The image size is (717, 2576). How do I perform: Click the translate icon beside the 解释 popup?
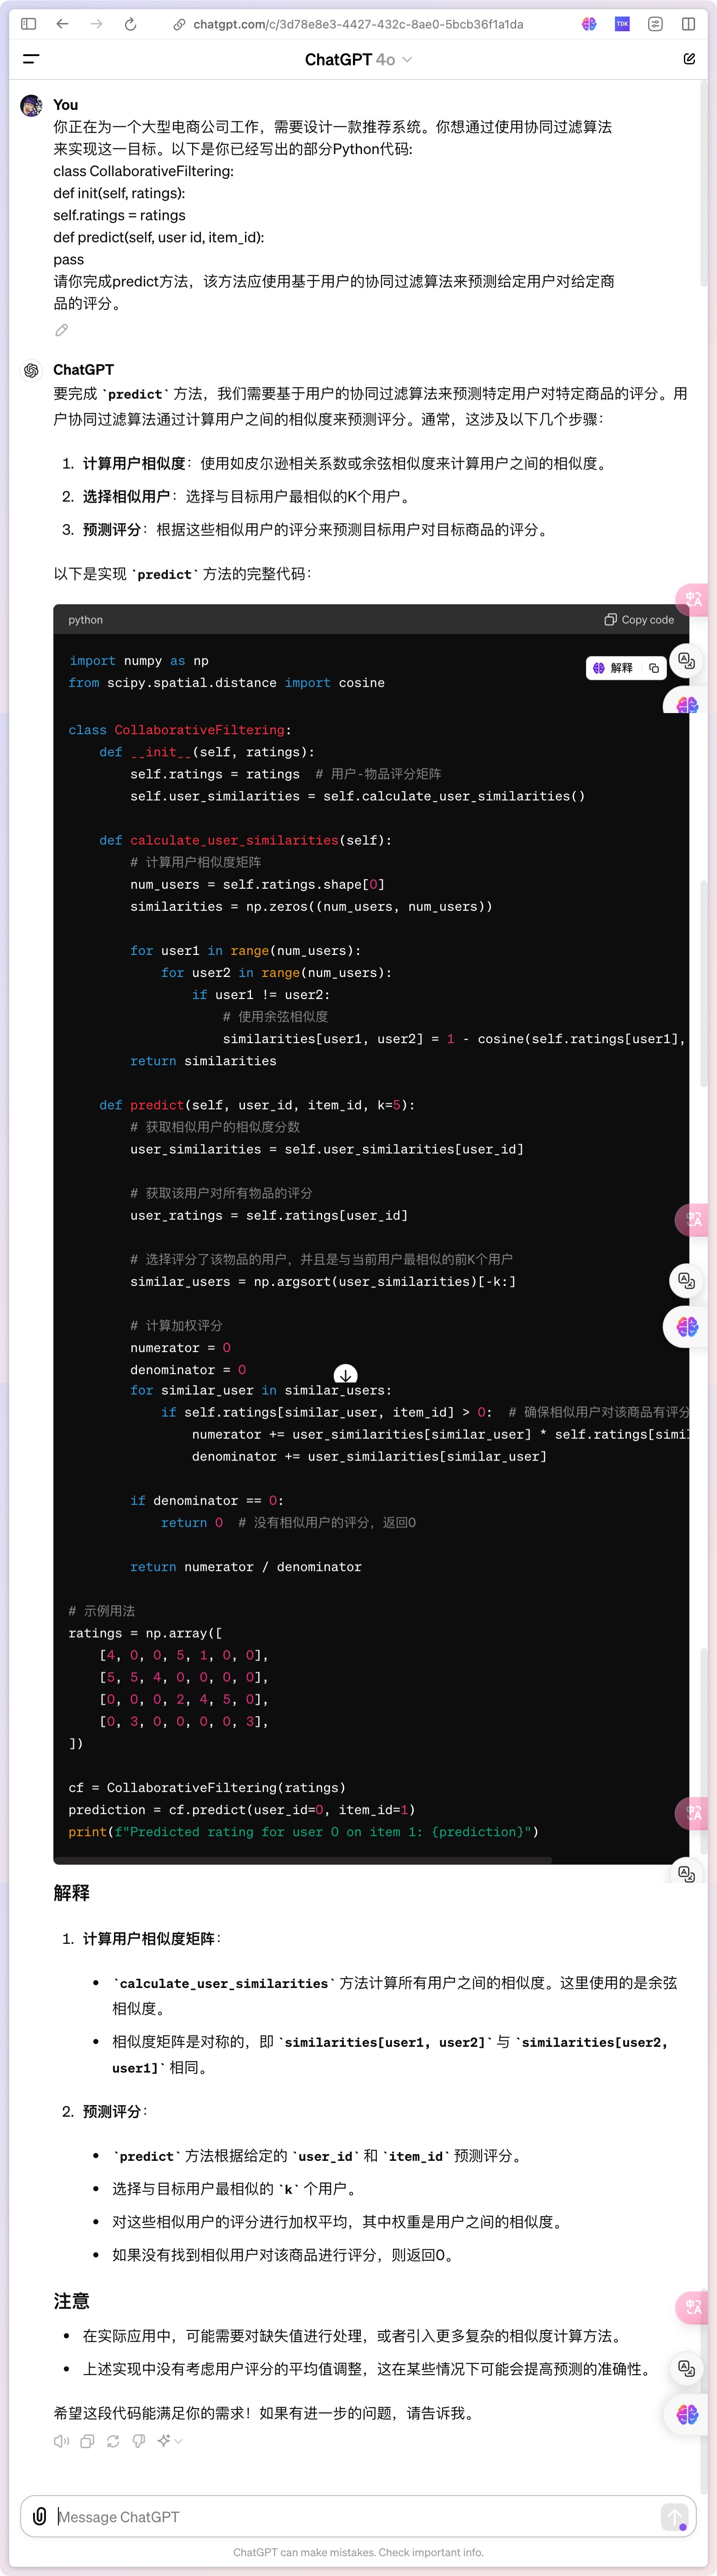tap(686, 660)
